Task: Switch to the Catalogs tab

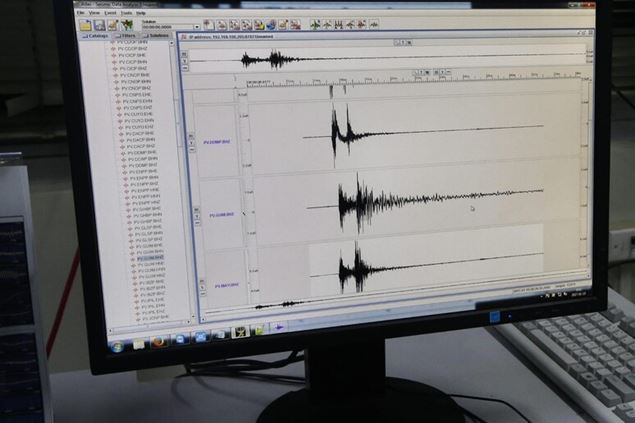Action: click(x=96, y=35)
